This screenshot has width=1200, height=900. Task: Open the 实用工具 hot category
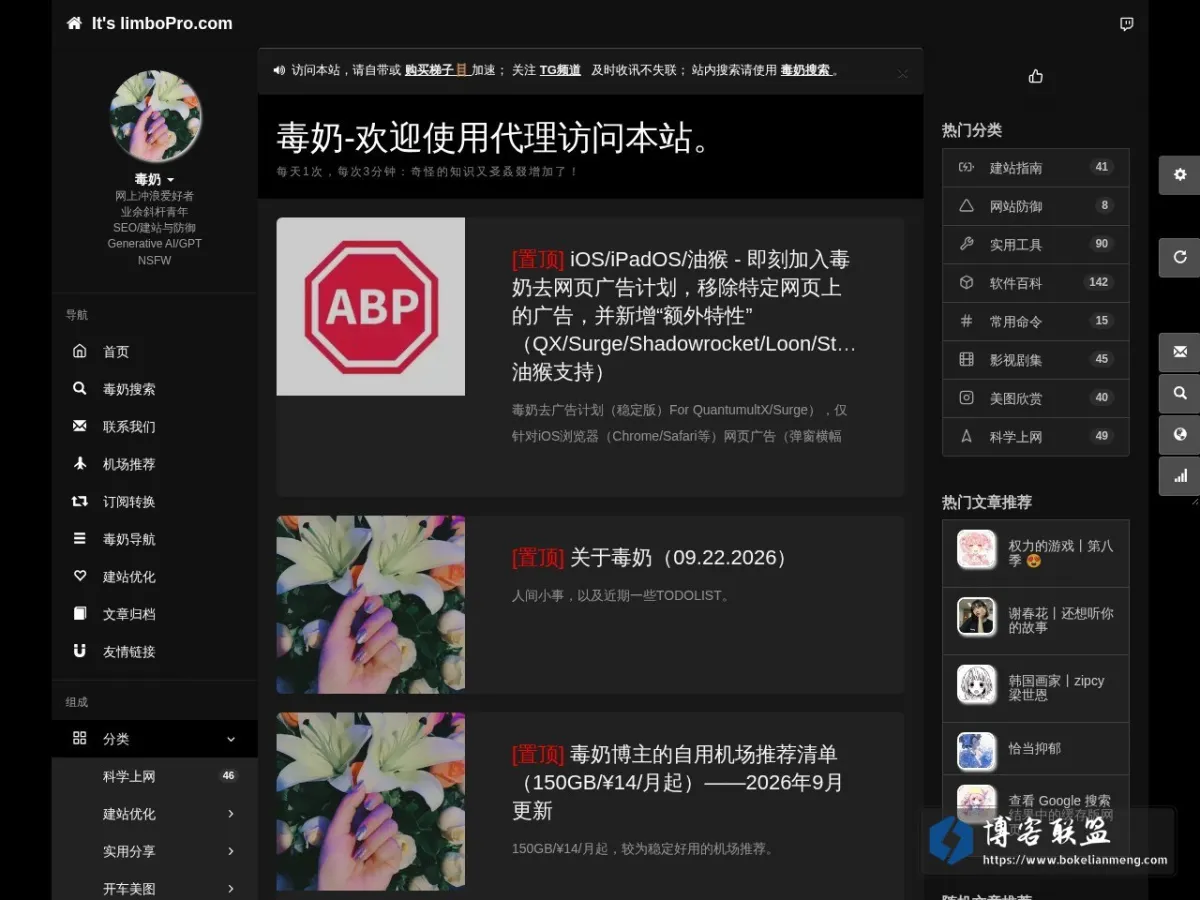click(x=1035, y=244)
